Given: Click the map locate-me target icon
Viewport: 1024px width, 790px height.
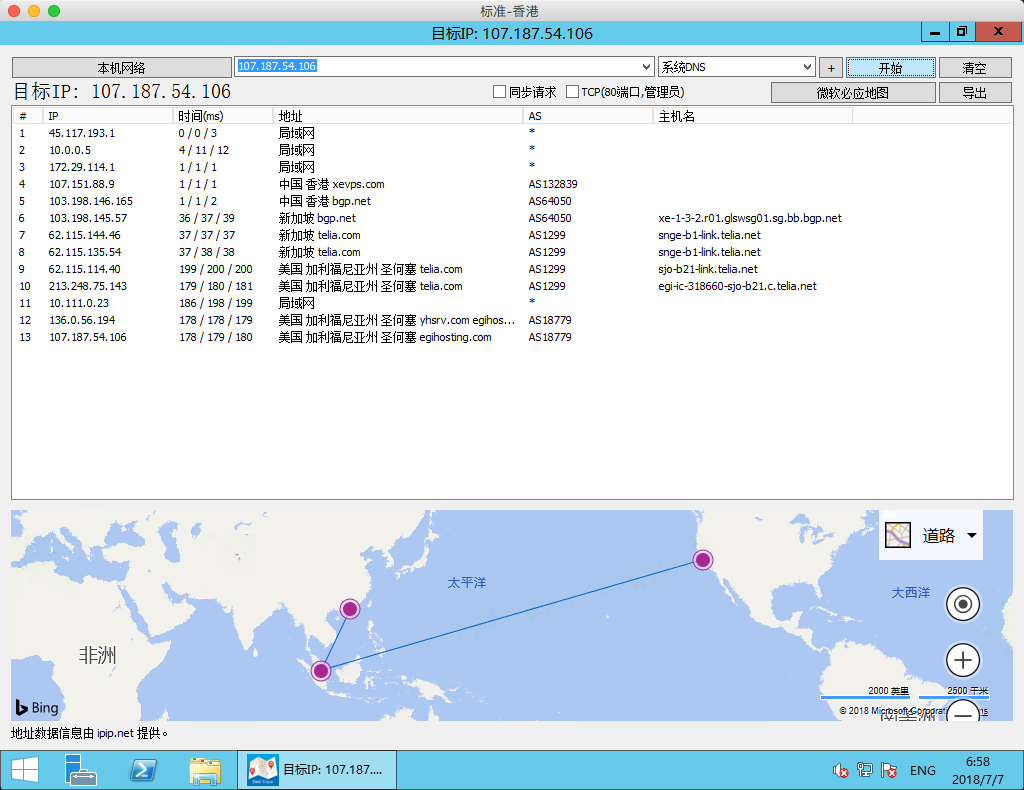Looking at the screenshot, I should pyautogui.click(x=963, y=604).
